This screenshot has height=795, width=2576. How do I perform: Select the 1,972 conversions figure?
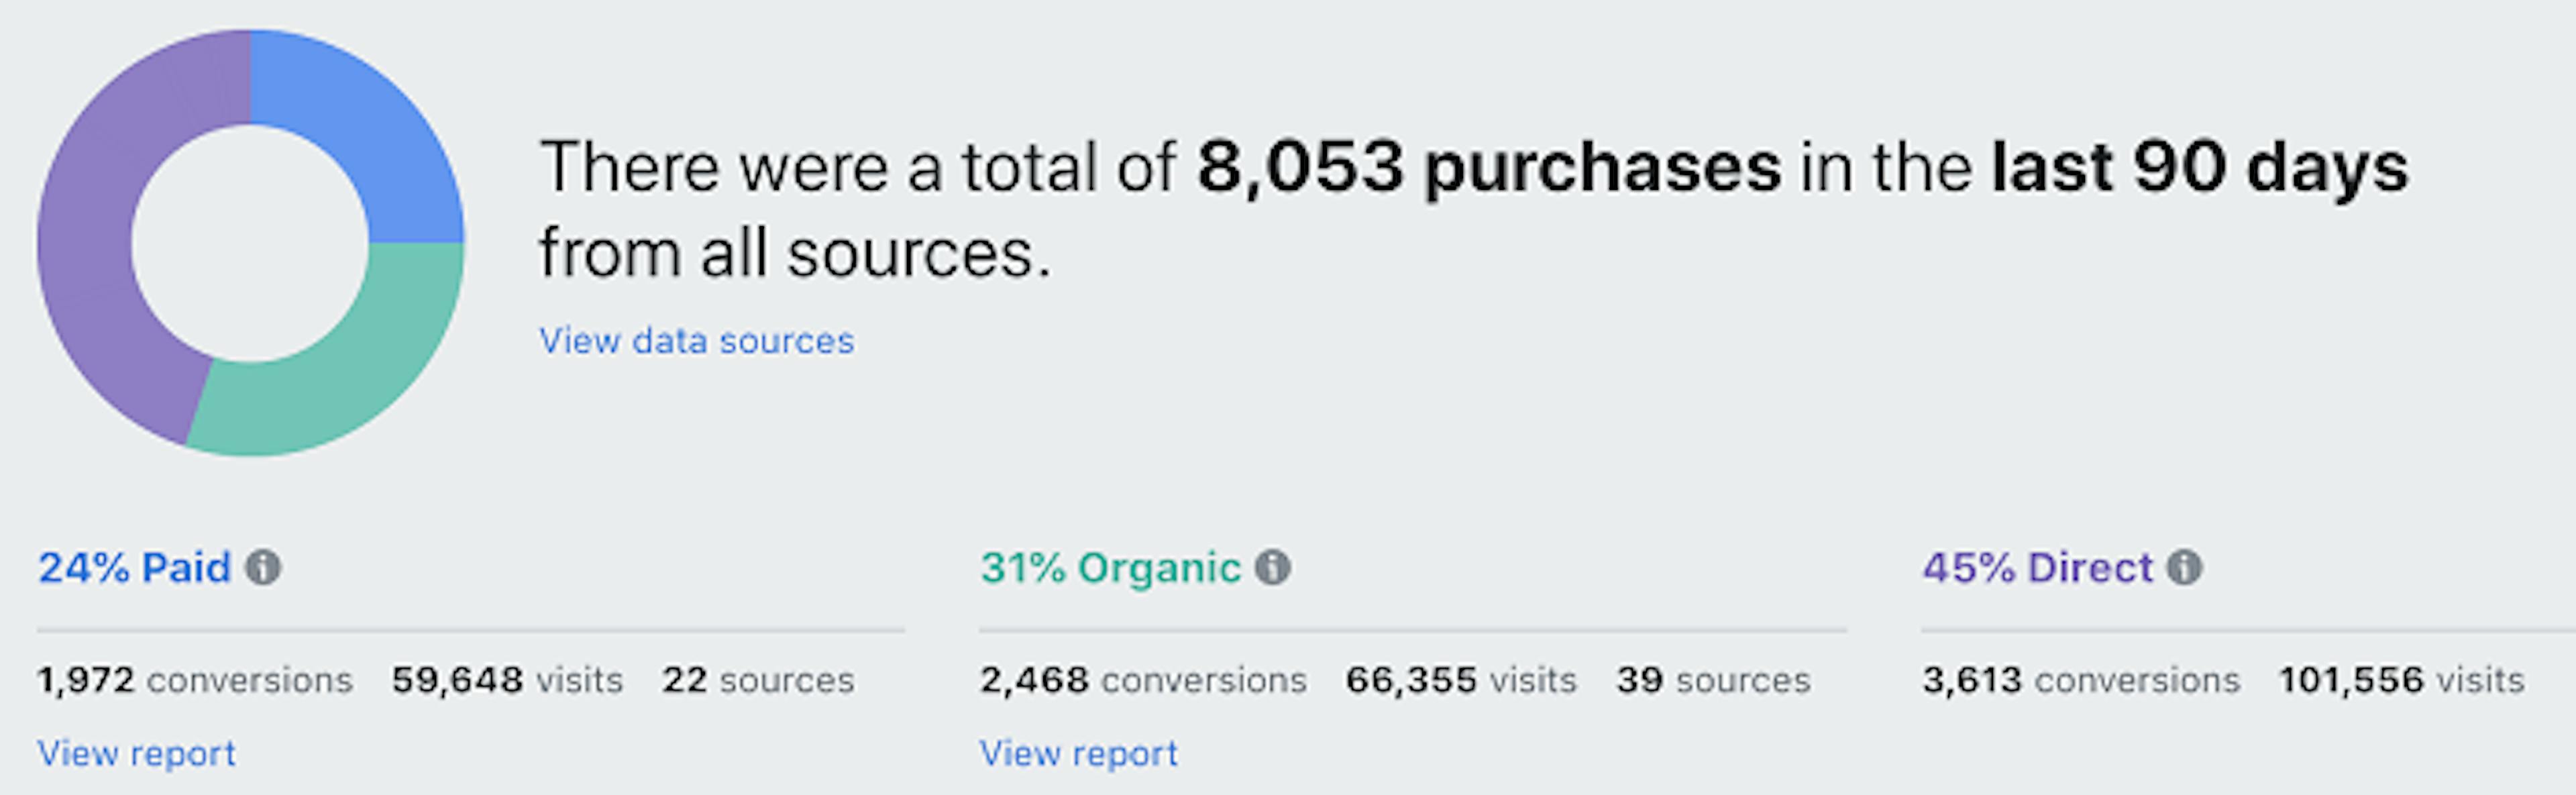pos(194,680)
